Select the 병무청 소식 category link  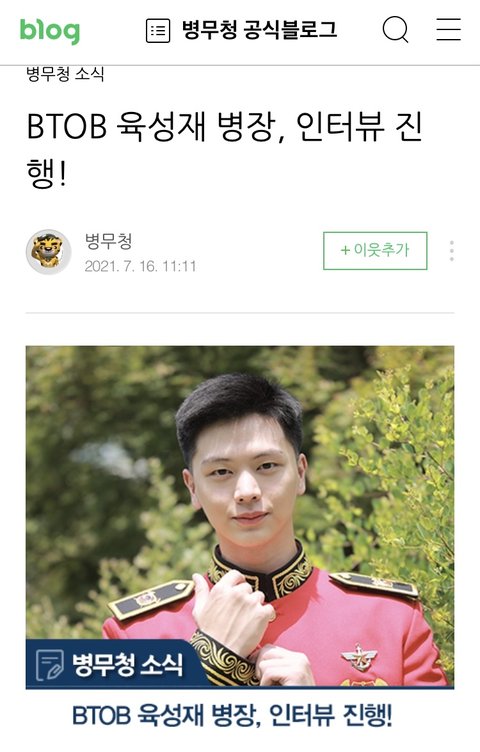[65, 74]
